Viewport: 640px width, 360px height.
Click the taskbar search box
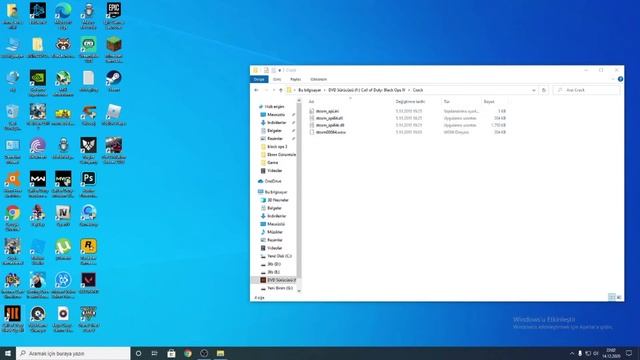73,353
